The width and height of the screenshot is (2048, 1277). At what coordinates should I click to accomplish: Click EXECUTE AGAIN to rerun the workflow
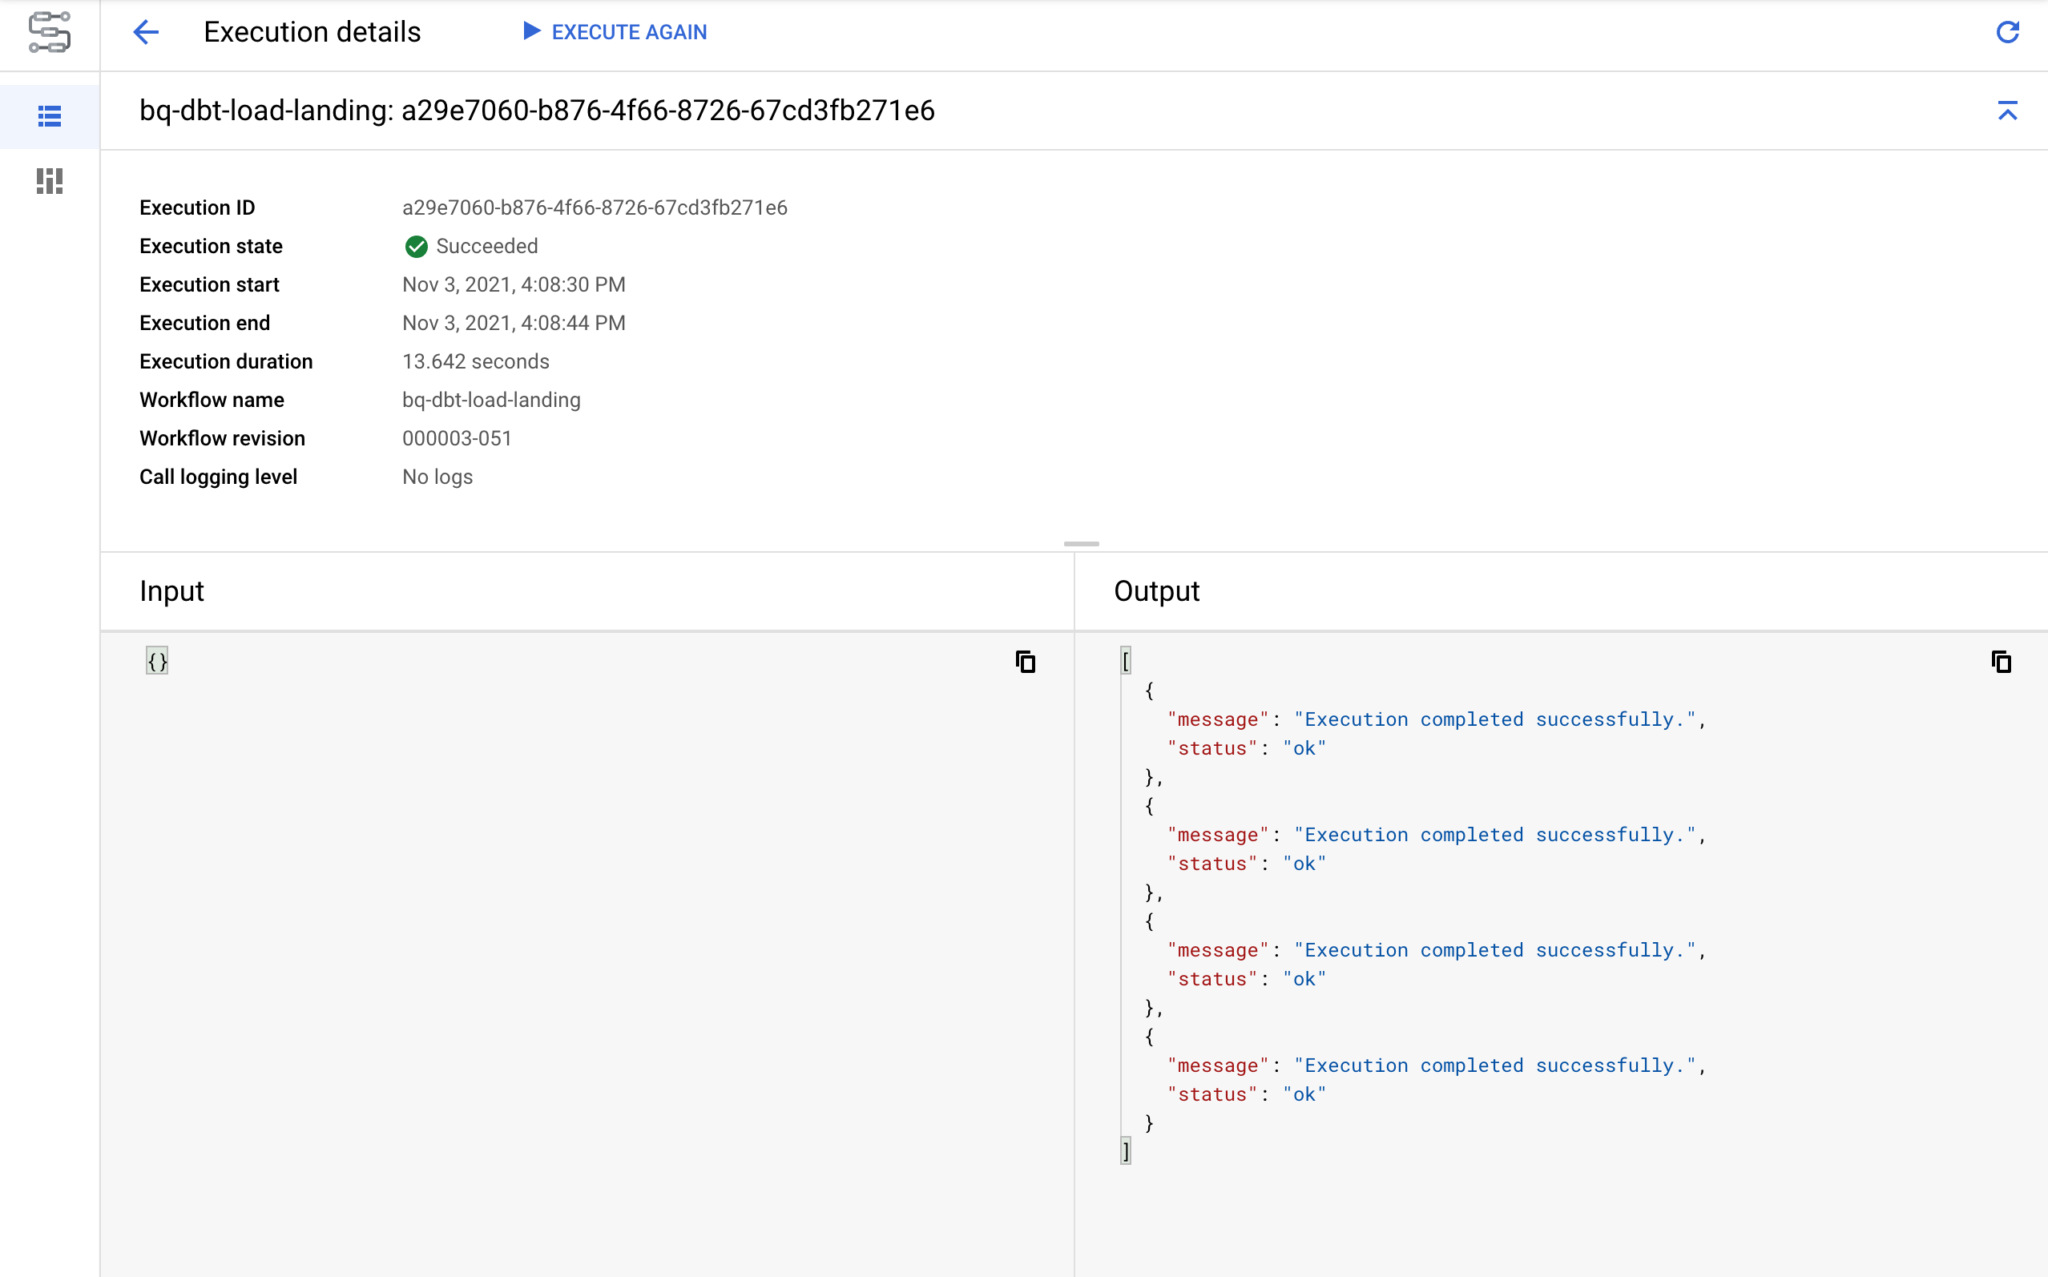[628, 32]
